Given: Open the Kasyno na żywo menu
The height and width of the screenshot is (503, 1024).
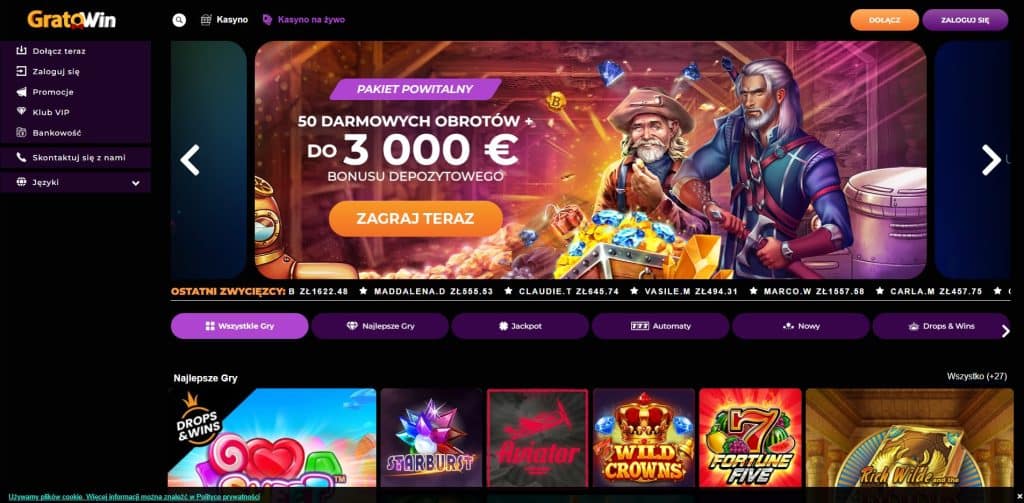Looking at the screenshot, I should pyautogui.click(x=303, y=20).
